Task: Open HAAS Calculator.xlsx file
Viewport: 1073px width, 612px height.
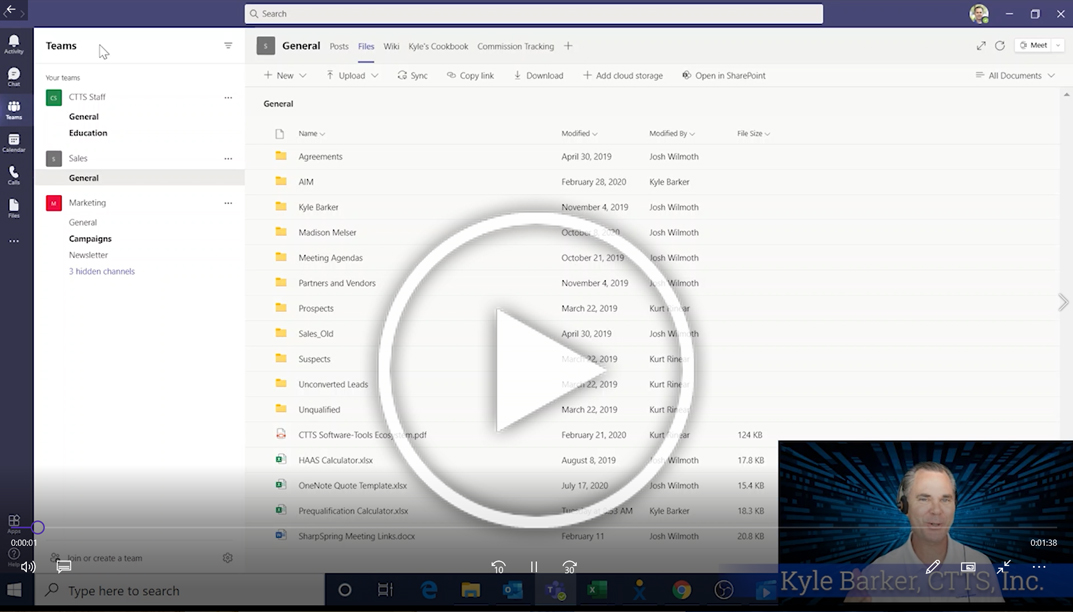Action: click(335, 461)
